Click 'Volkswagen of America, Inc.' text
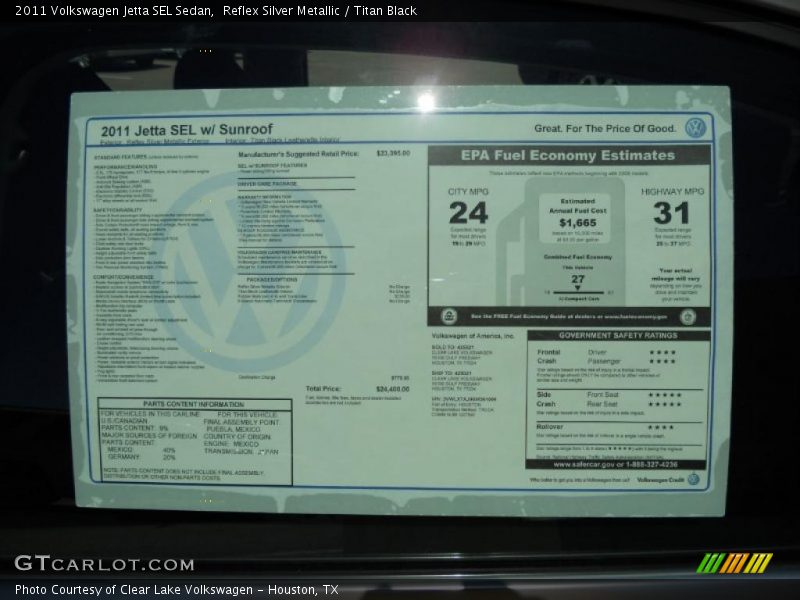Image resolution: width=800 pixels, height=600 pixels. (x=473, y=336)
